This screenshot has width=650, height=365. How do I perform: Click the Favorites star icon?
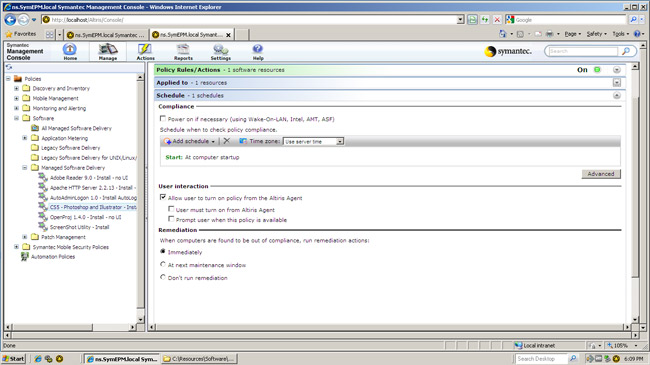click(9, 34)
